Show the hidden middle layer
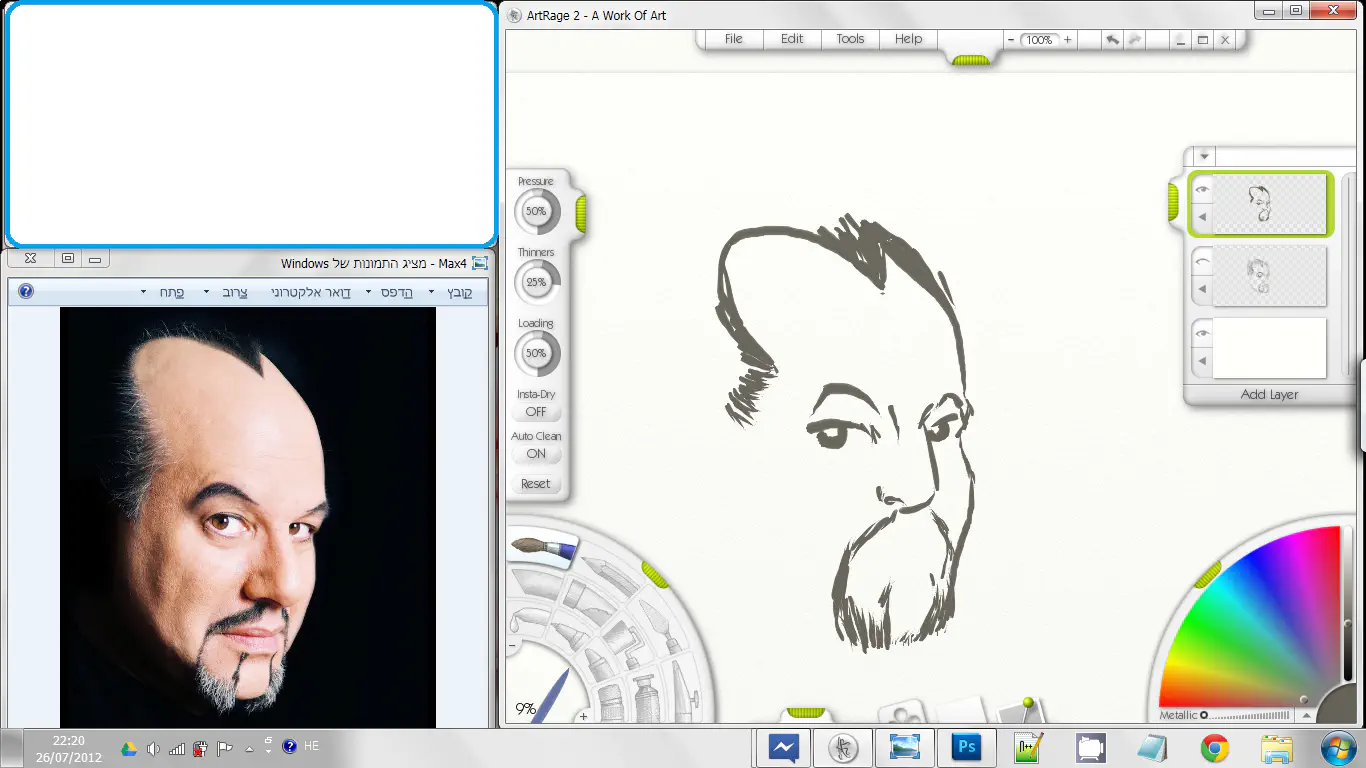 click(1201, 260)
